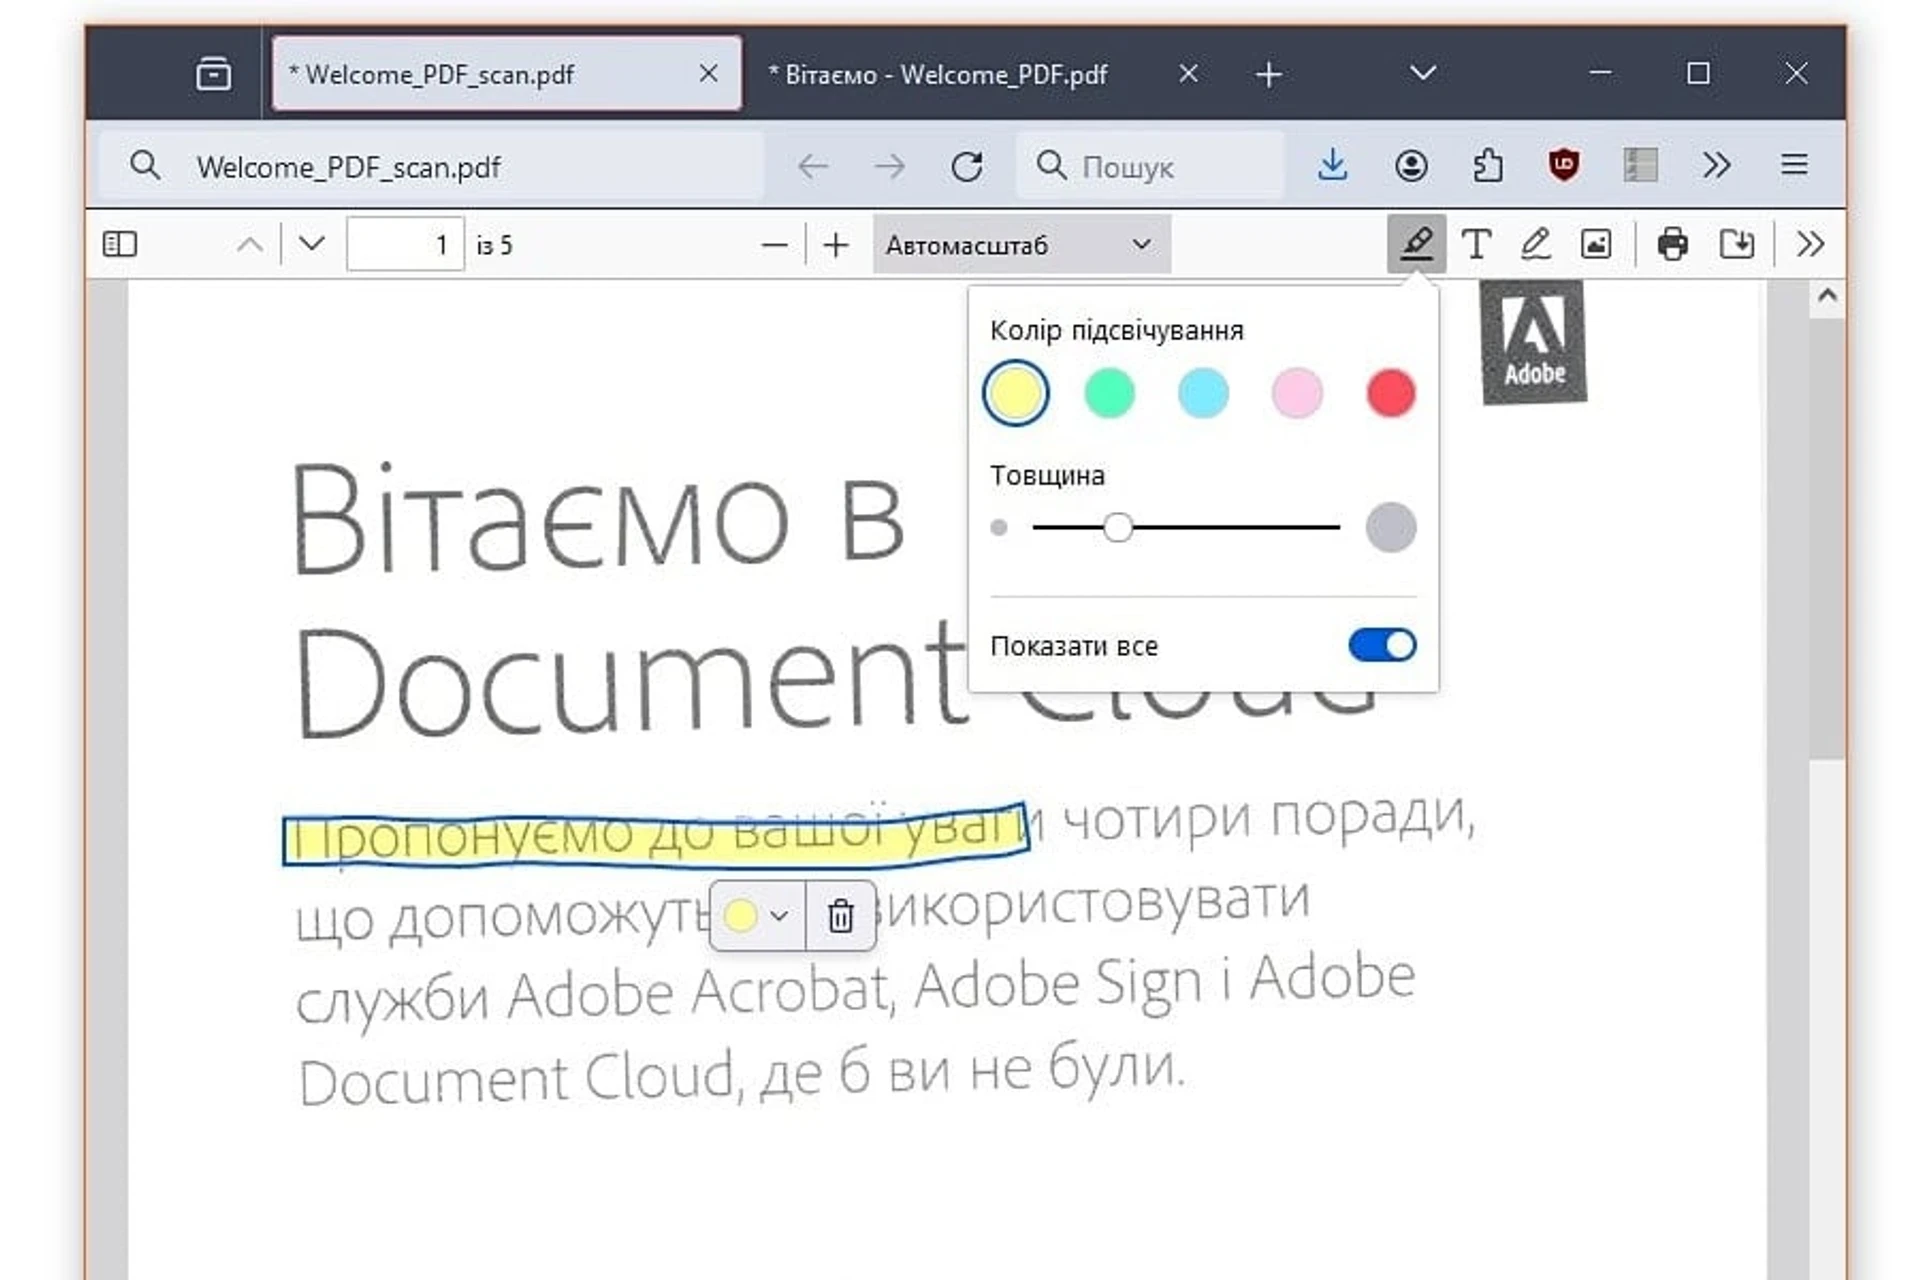Switch to Welcome_PDF_scan.pdf tab

coord(507,73)
